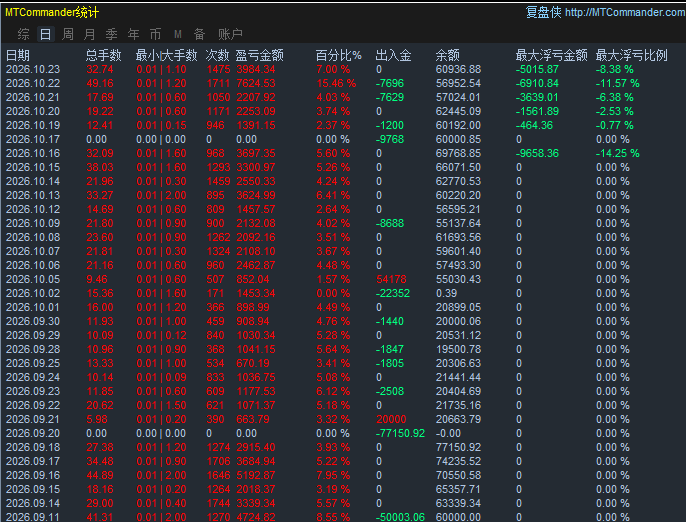Click the 余额 column header
Image resolution: width=686 pixels, height=522 pixels.
[448, 55]
